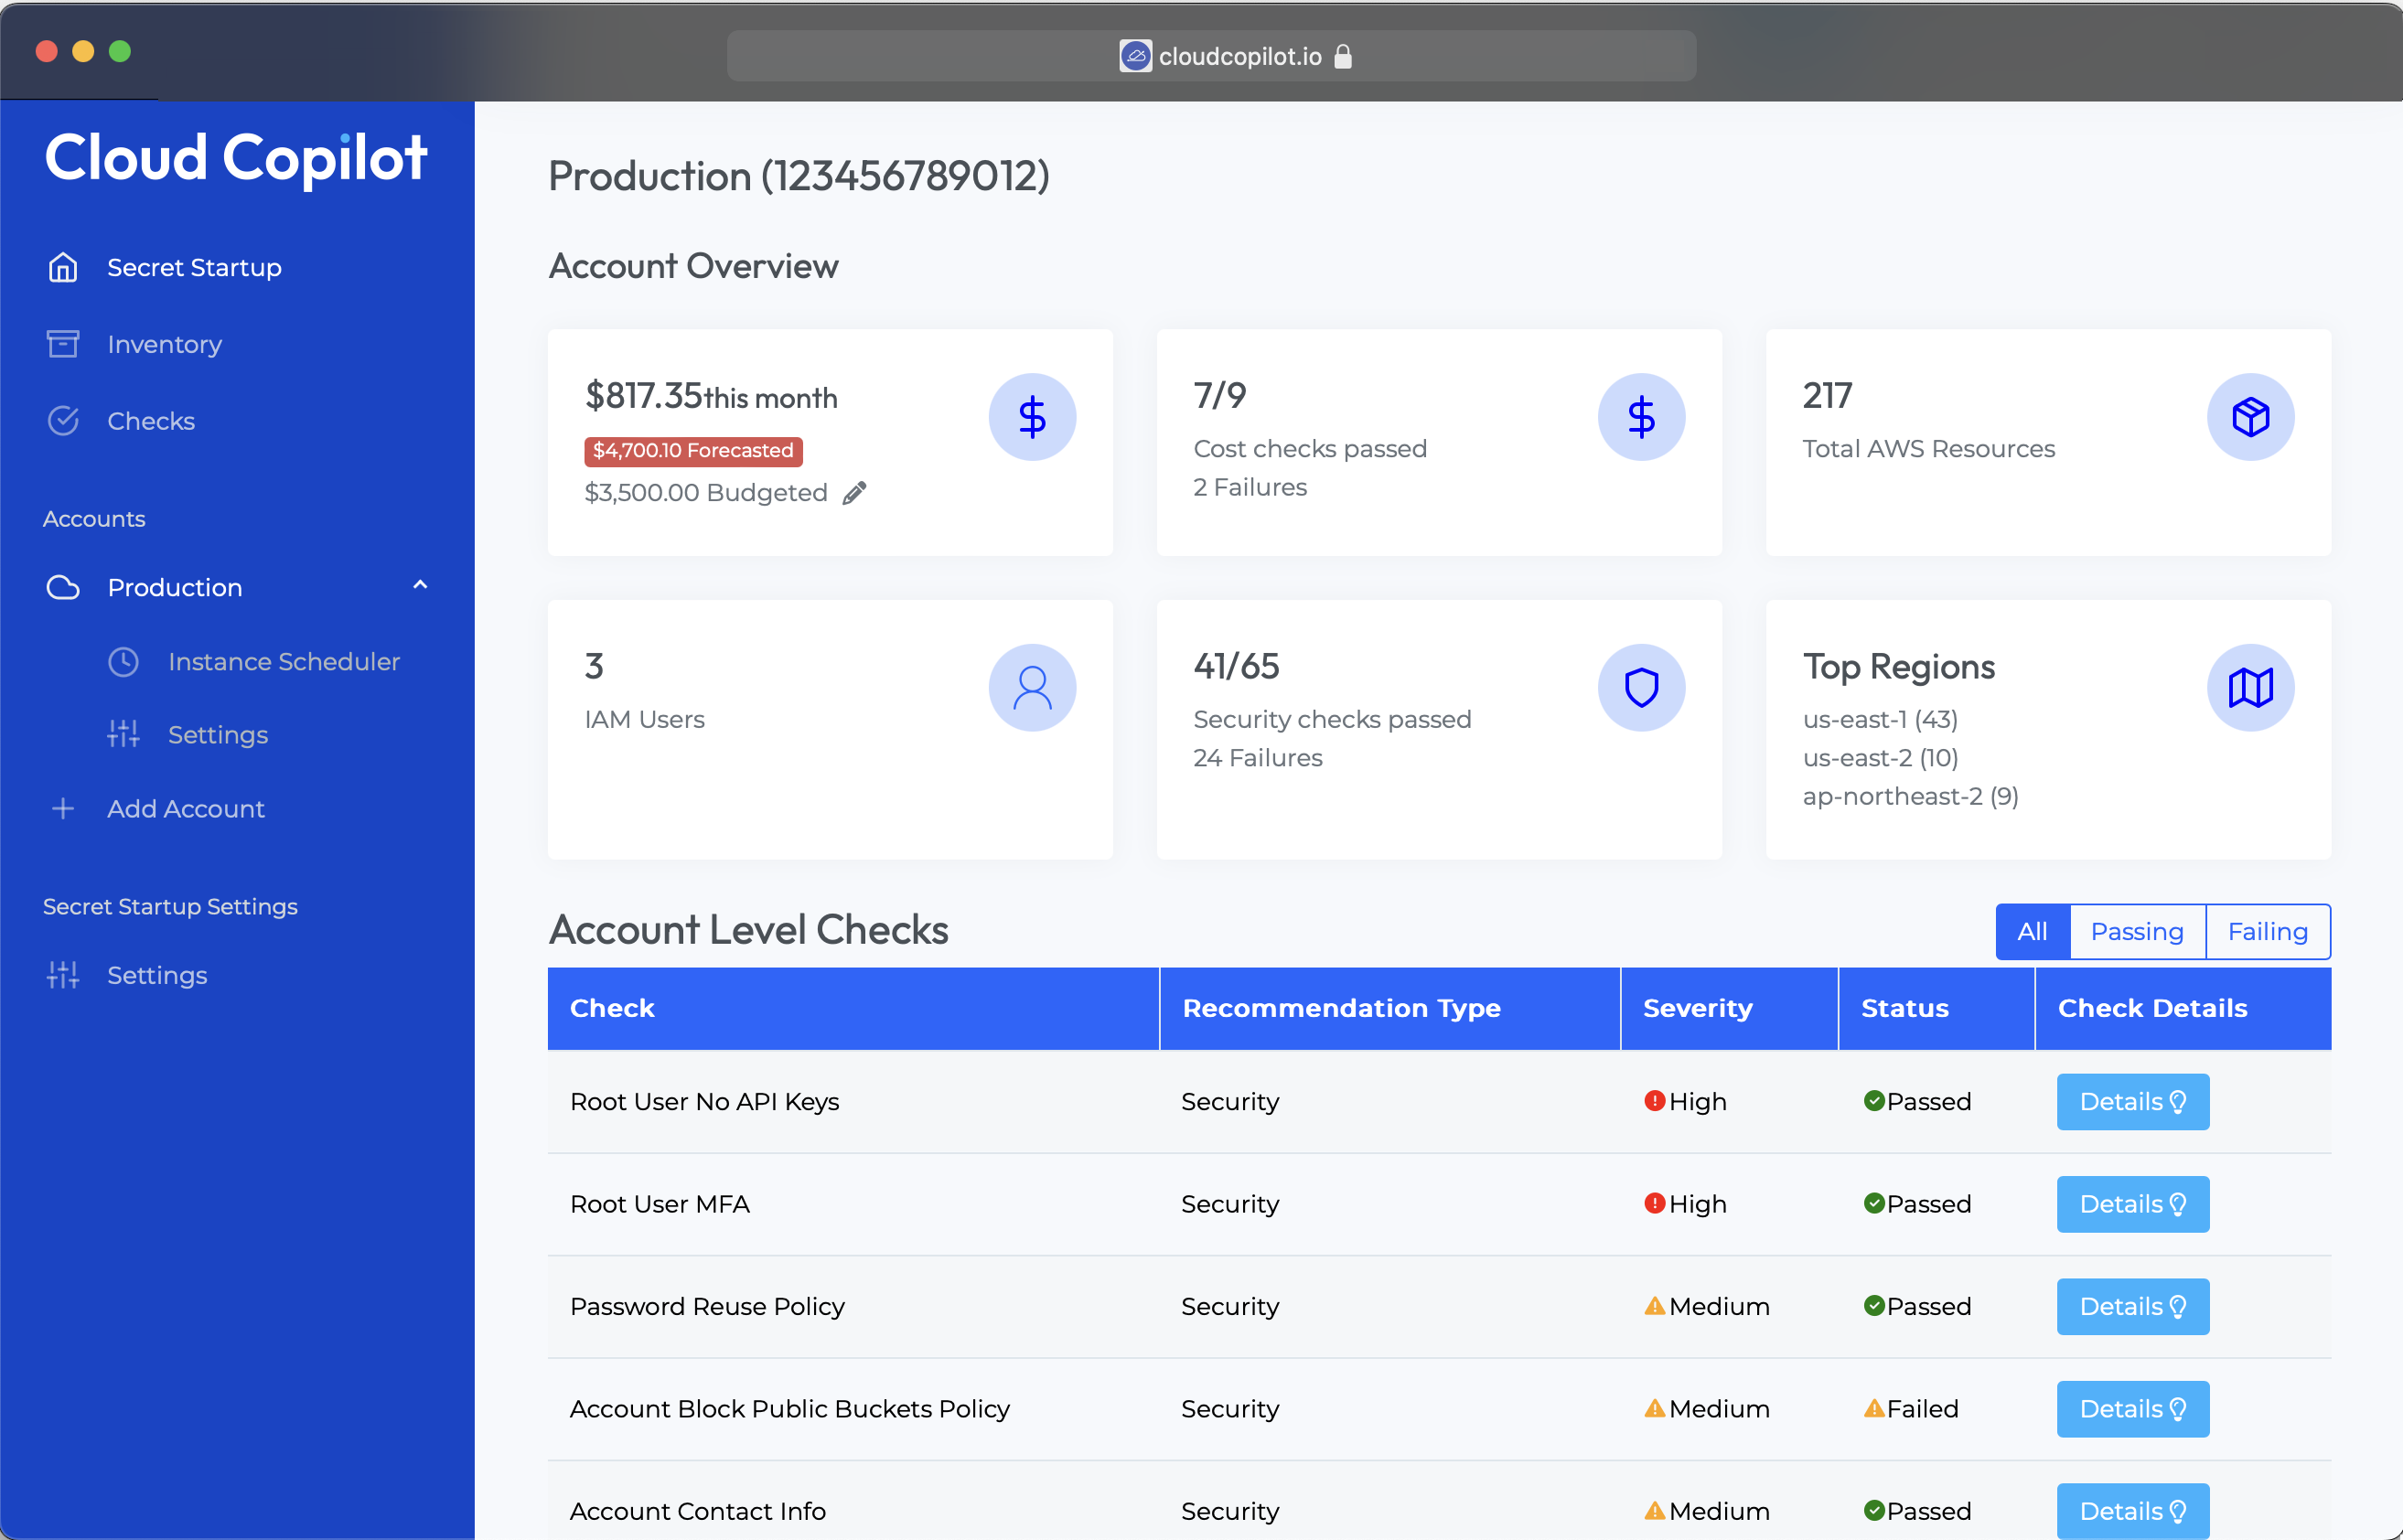Click the AWS resources cube icon
The height and width of the screenshot is (1540, 2403).
tap(2247, 416)
